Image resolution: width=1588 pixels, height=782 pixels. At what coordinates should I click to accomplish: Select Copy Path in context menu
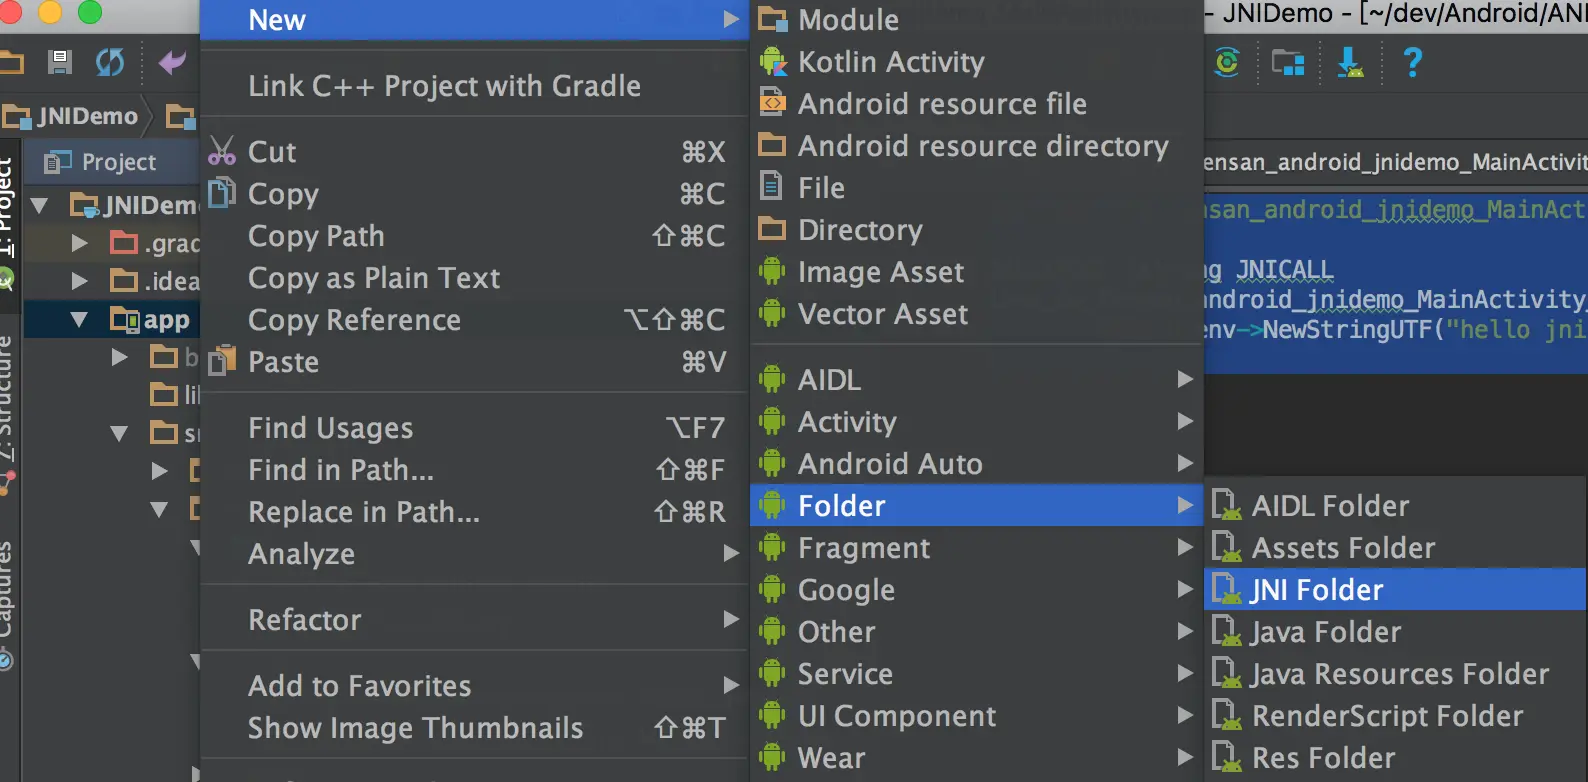coord(316,236)
